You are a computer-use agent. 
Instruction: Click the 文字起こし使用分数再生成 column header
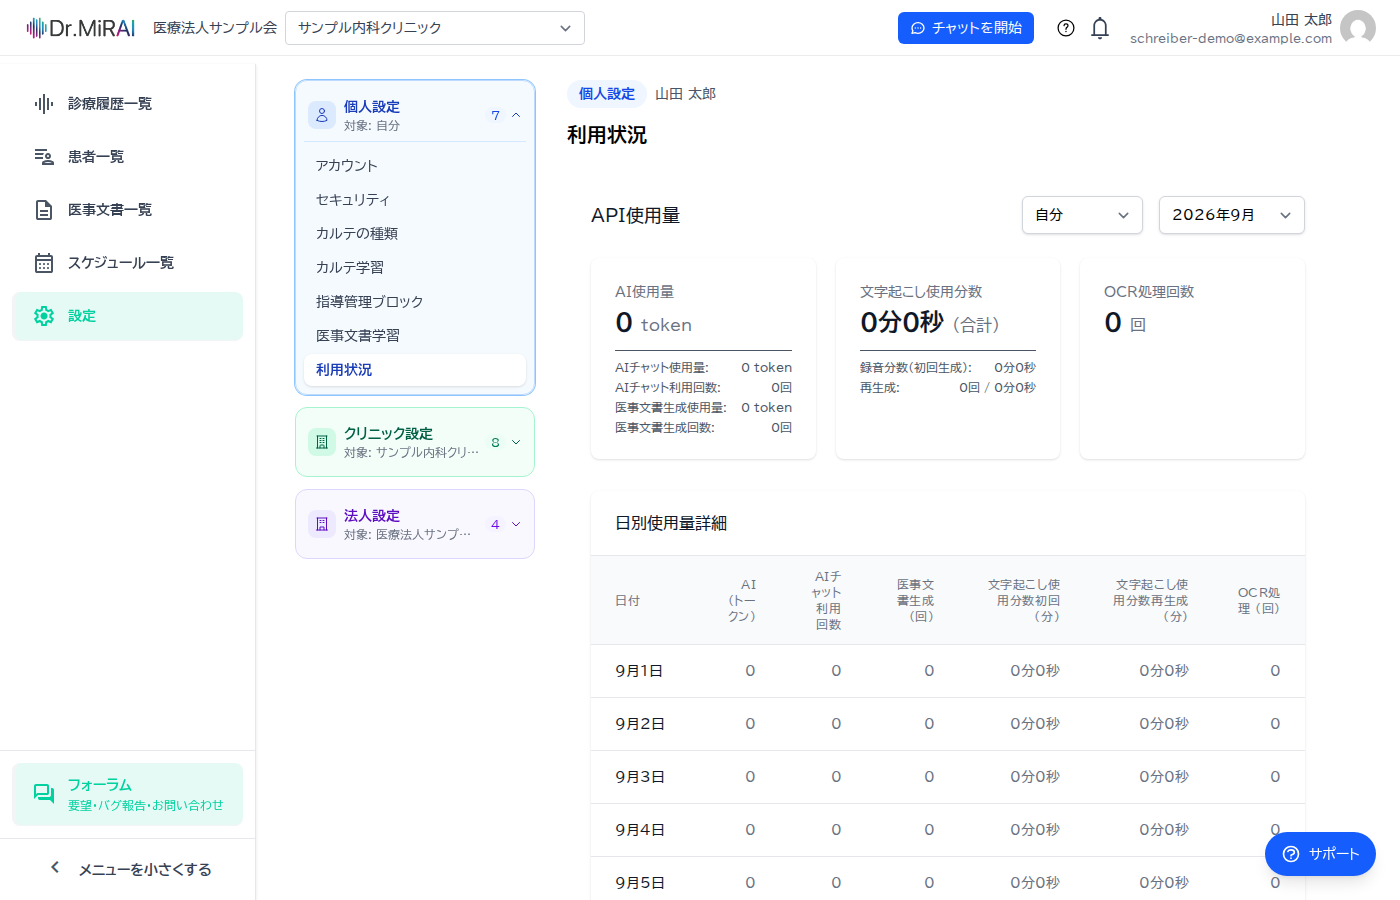[1151, 601]
